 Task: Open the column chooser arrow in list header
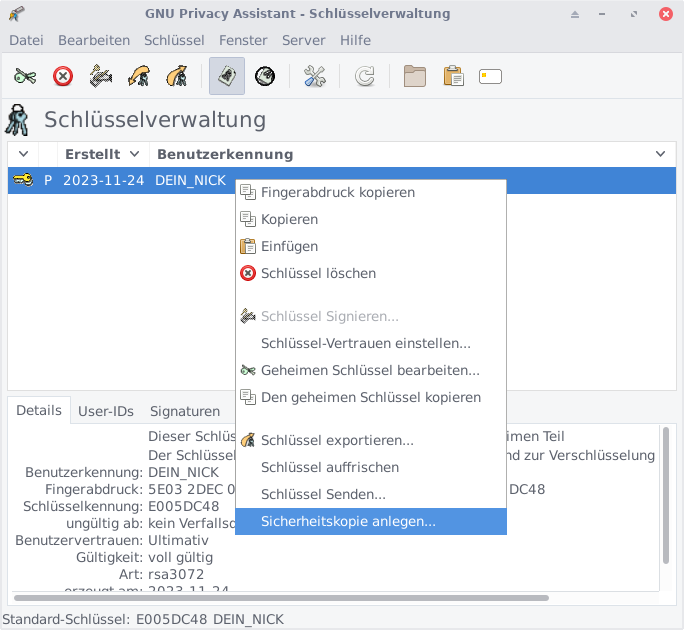click(x=660, y=154)
